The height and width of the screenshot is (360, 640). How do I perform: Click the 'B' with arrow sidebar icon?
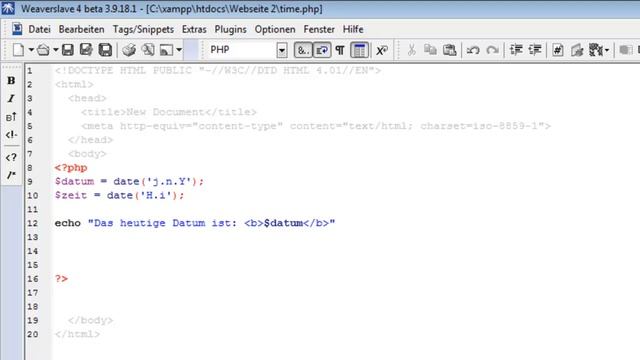point(11,117)
